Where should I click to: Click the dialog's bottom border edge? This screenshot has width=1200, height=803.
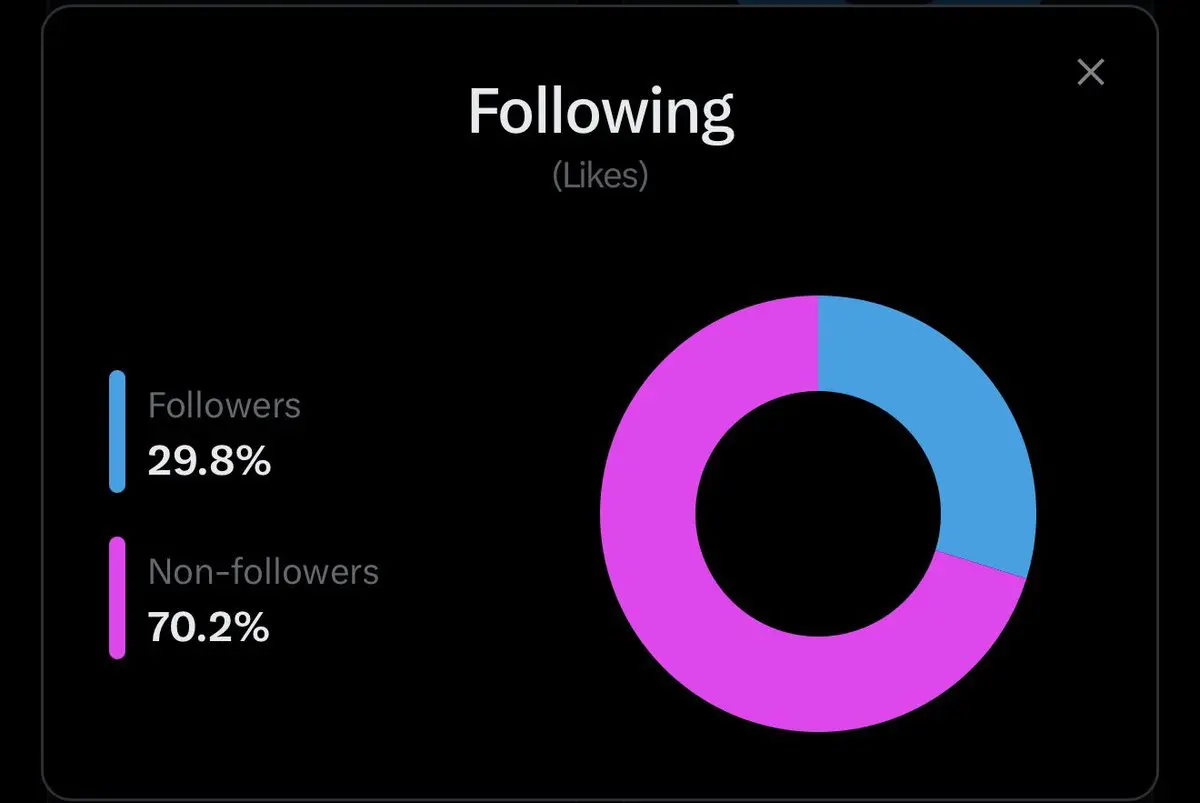click(600, 799)
